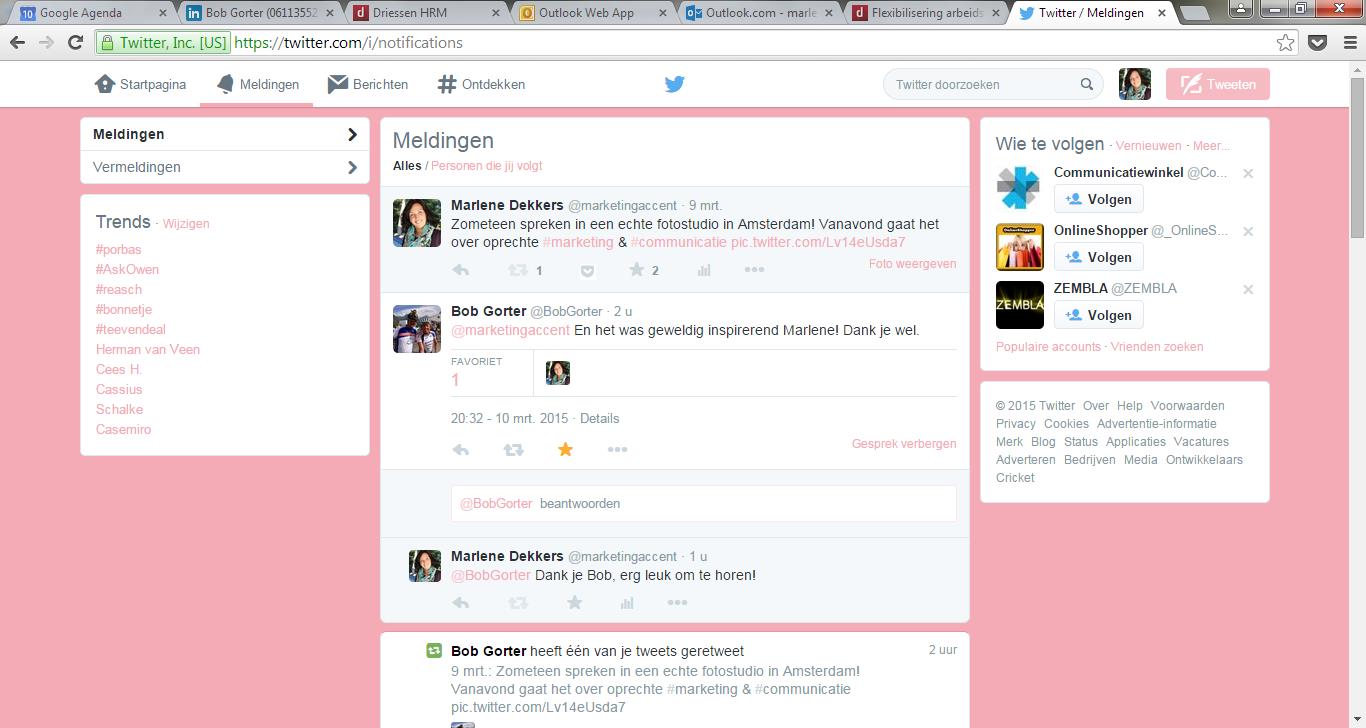This screenshot has height=728, width=1366.
Task: Click #marketing hashtag in Marlene's tweet
Action: point(578,242)
